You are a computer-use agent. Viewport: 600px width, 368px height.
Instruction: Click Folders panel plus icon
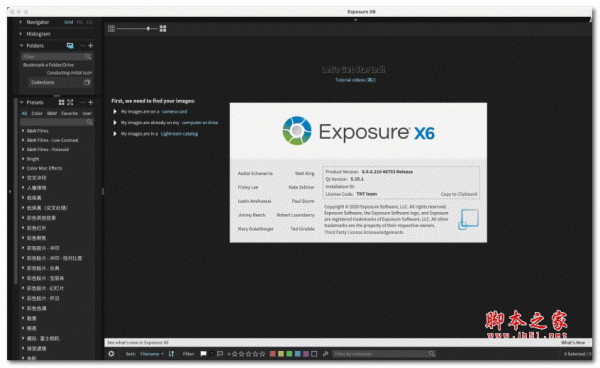pyautogui.click(x=91, y=46)
